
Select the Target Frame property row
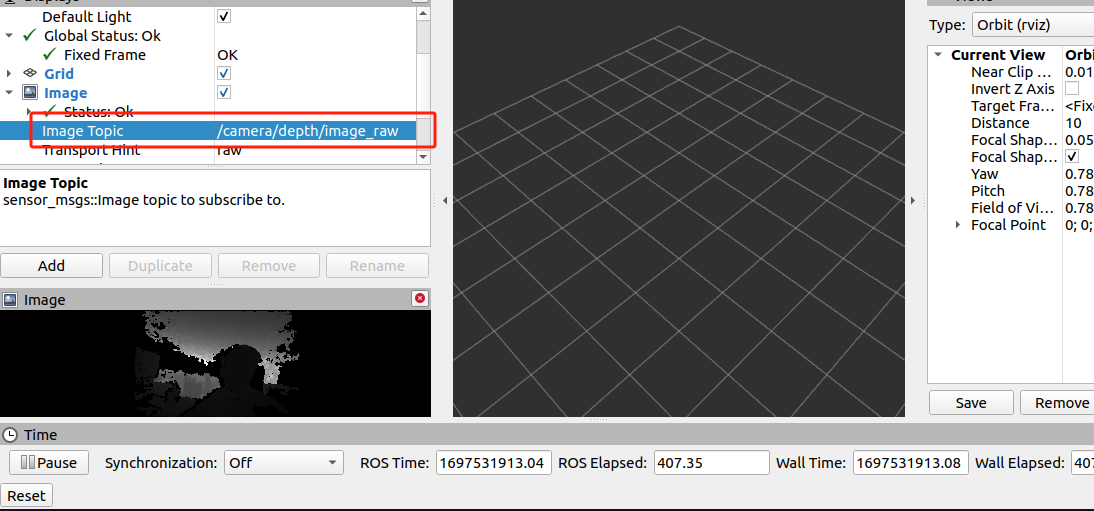pos(1011,106)
